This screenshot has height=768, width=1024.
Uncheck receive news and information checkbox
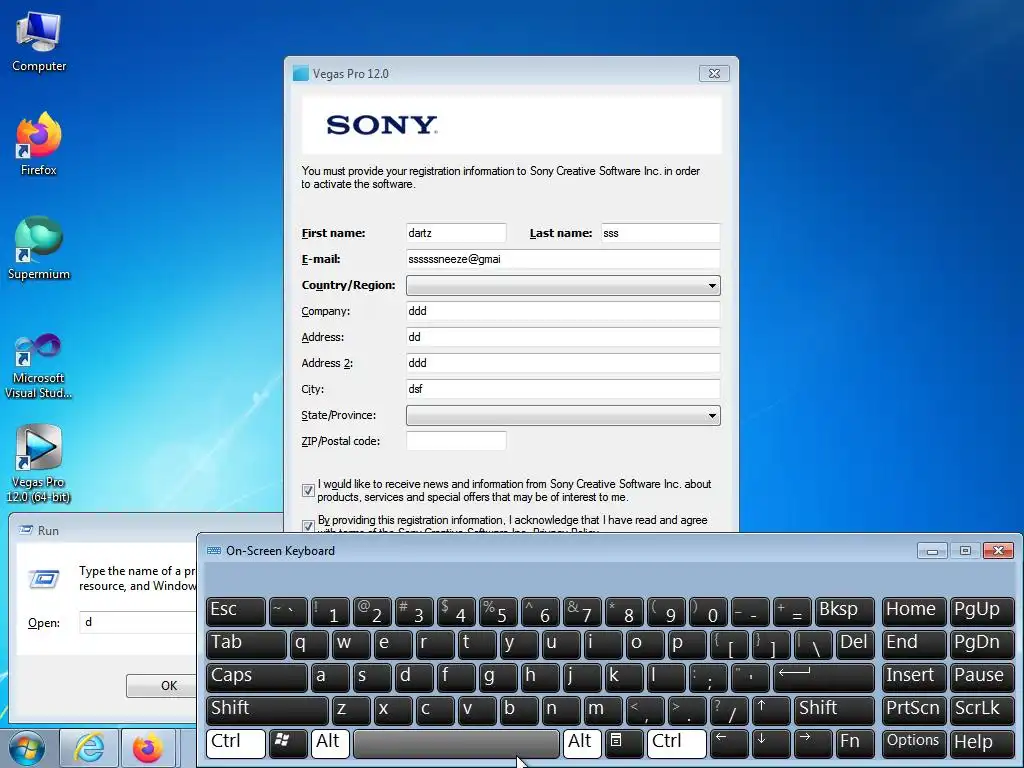(x=308, y=490)
